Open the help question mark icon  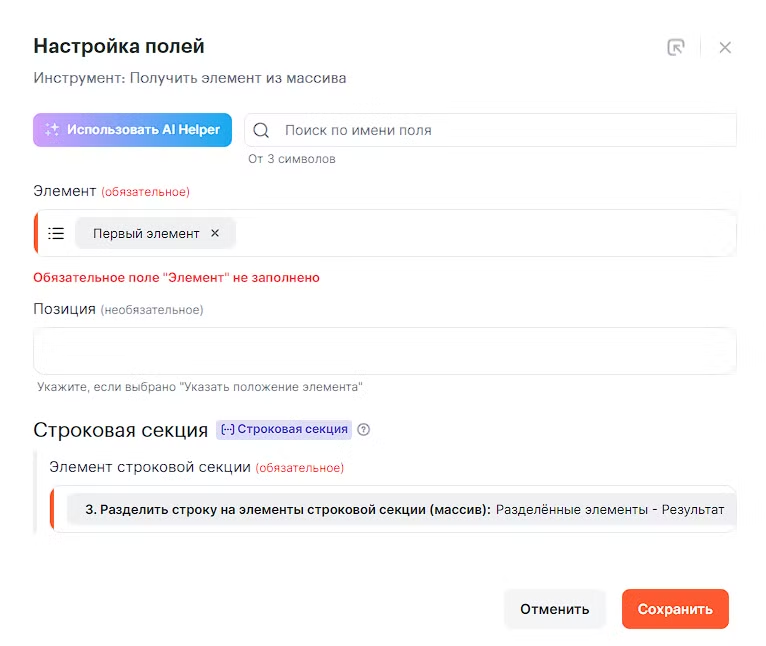[x=364, y=430]
